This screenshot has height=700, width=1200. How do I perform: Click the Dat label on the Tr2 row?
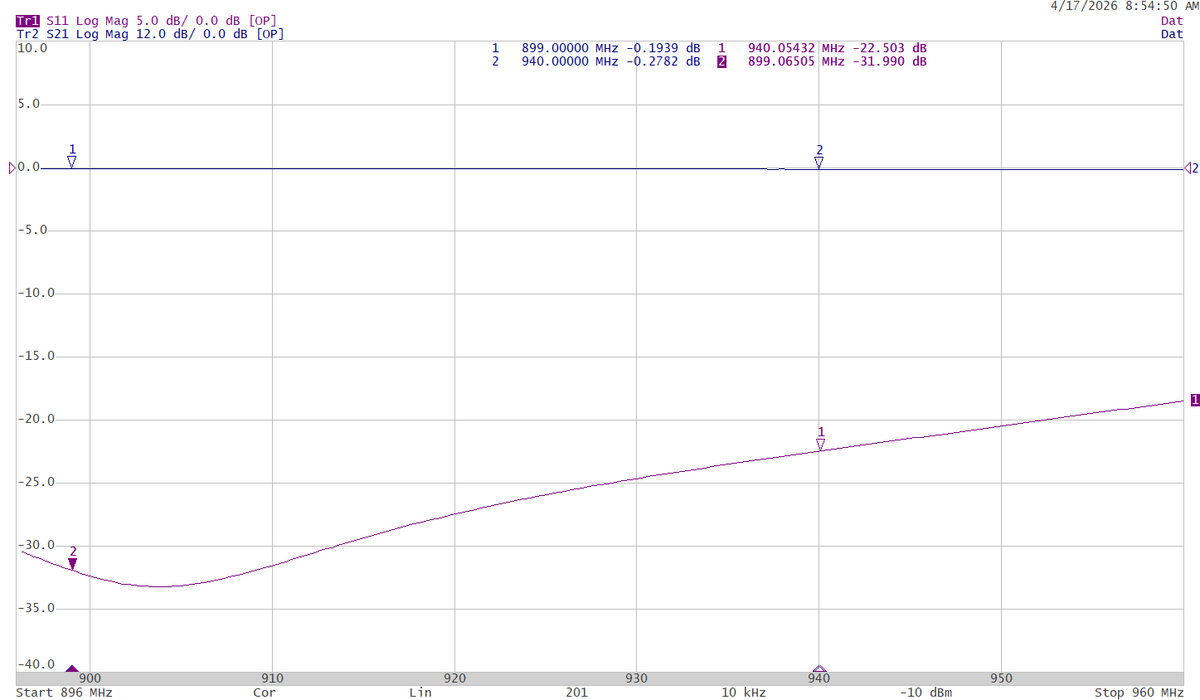click(1173, 34)
